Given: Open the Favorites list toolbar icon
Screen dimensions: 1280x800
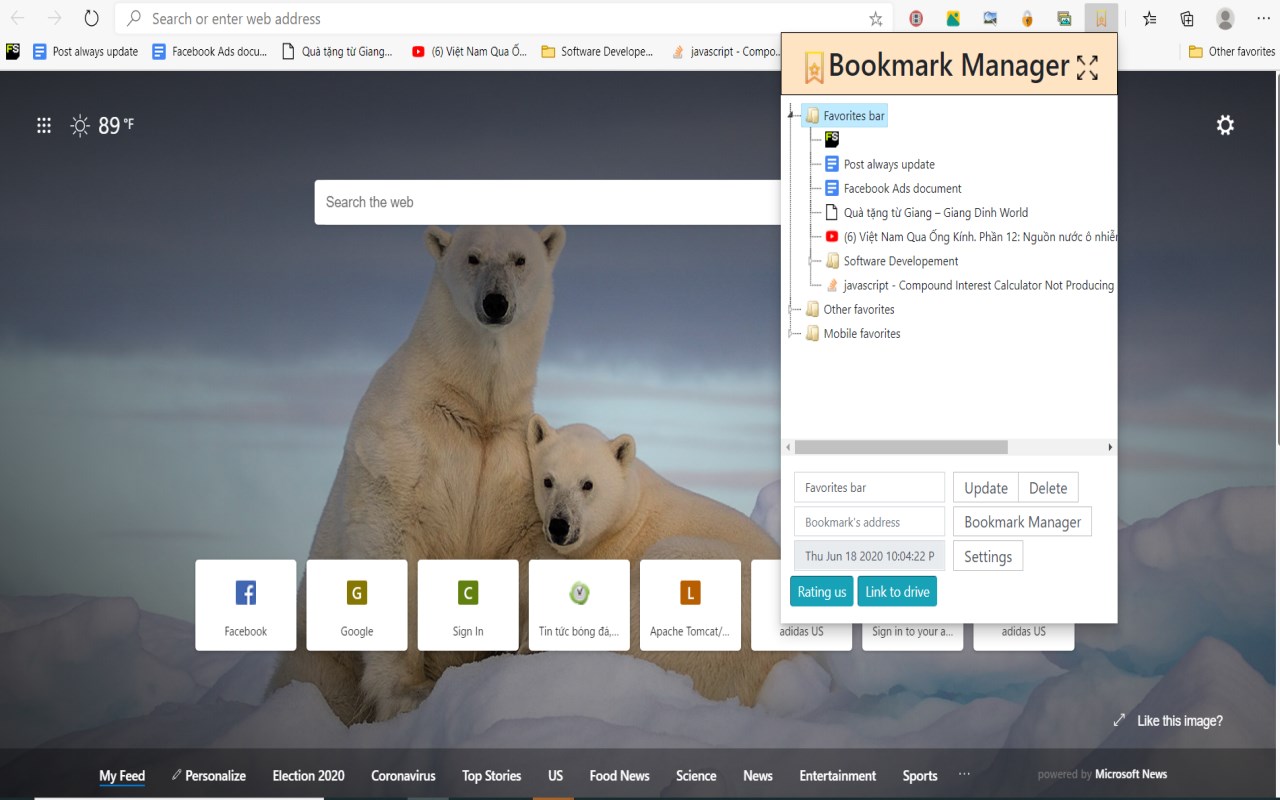Looking at the screenshot, I should [1150, 18].
